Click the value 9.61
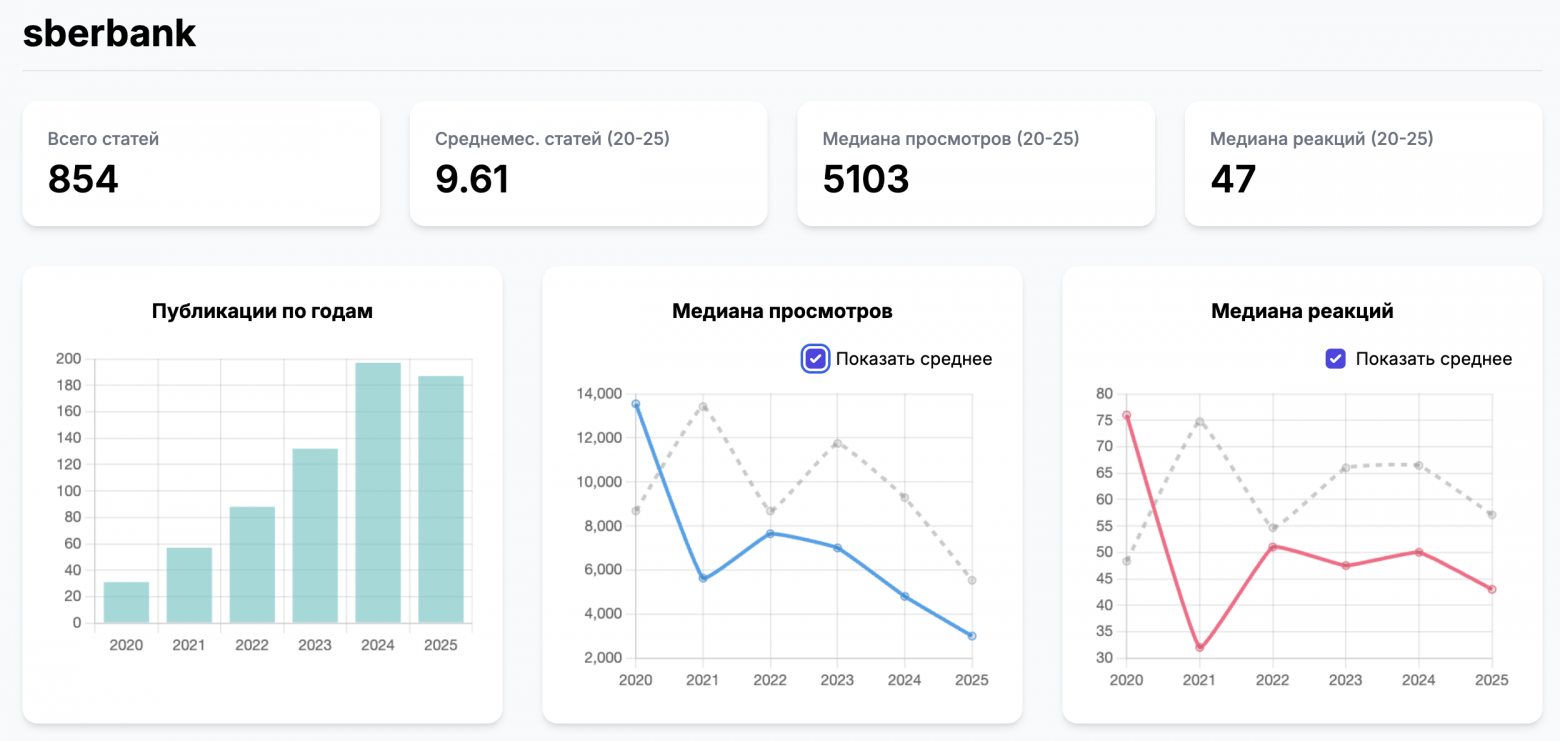The image size is (1560, 741). point(472,179)
